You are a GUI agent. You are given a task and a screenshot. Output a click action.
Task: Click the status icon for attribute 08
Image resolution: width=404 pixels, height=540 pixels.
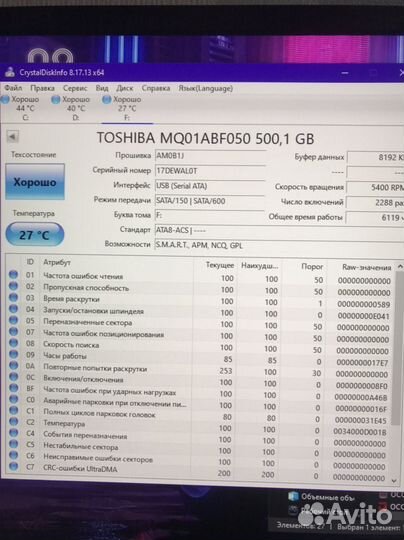coord(13,343)
